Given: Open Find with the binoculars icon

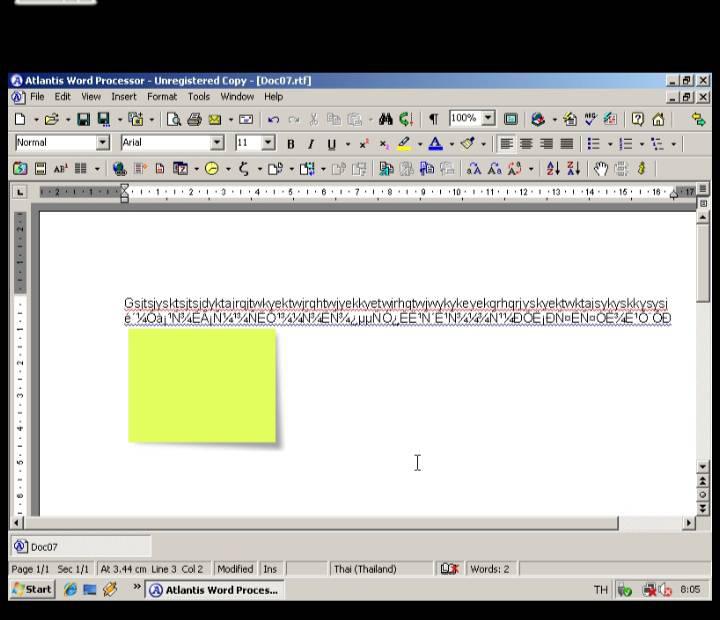Looking at the screenshot, I should (386, 119).
